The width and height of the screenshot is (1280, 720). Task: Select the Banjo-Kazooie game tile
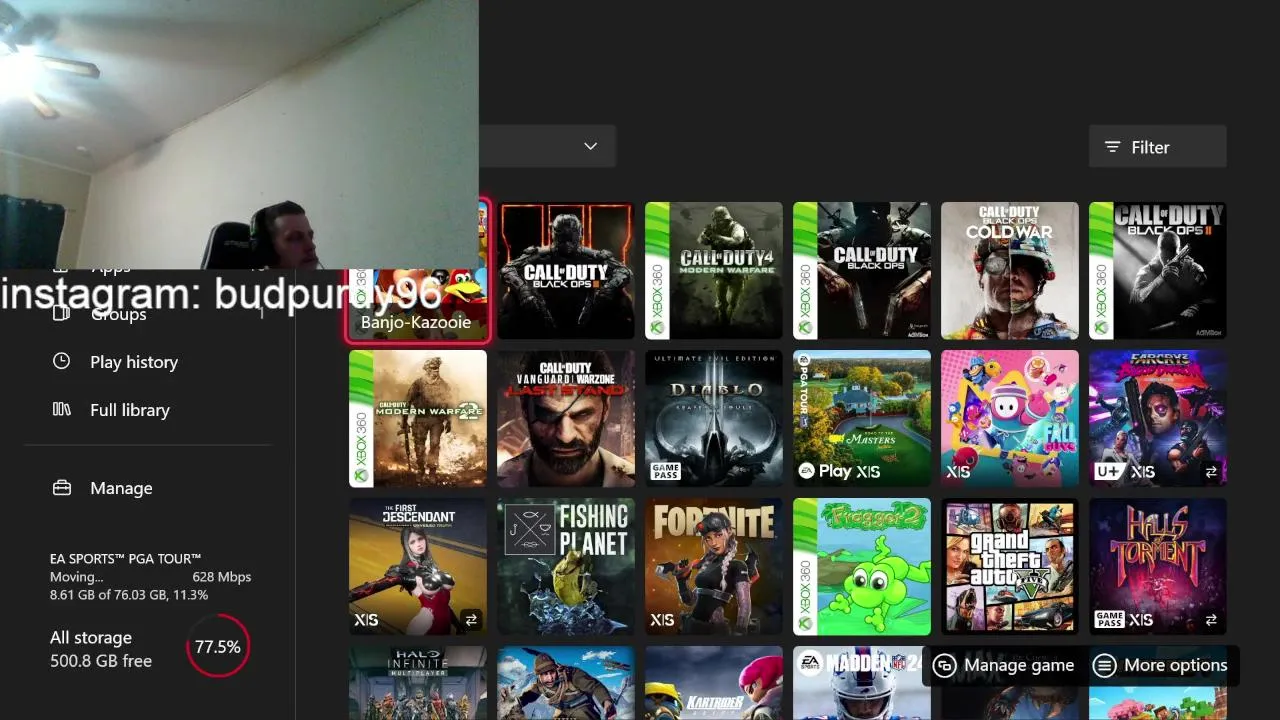(x=418, y=270)
